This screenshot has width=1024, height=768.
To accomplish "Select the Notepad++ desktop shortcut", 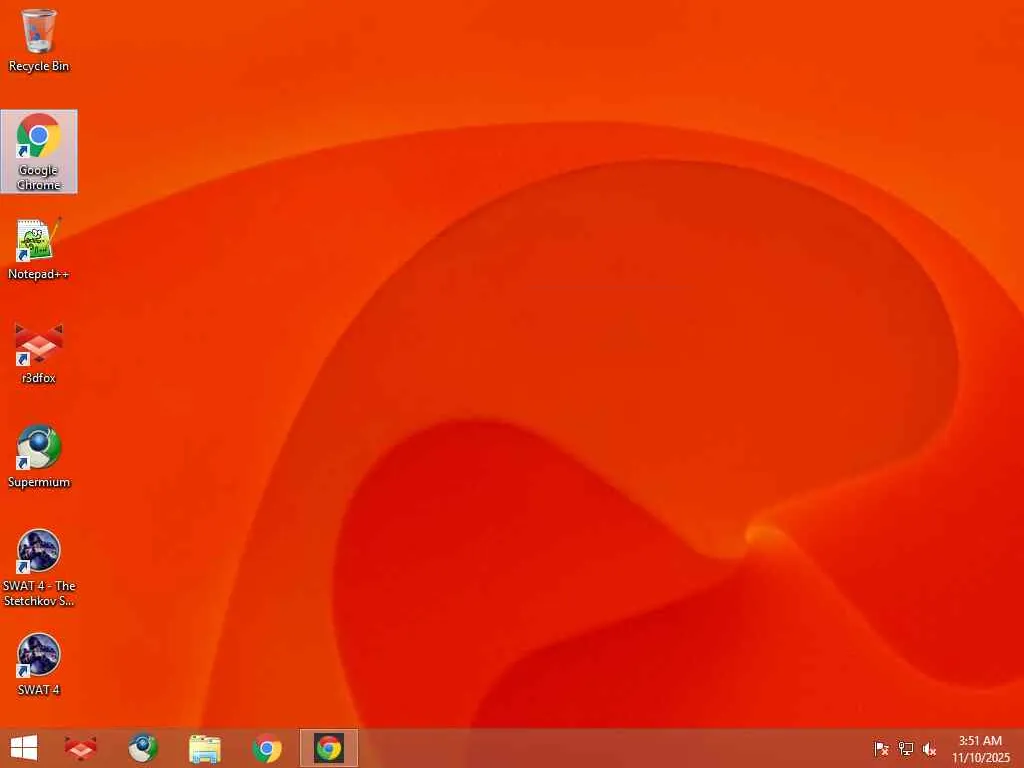I will (39, 249).
